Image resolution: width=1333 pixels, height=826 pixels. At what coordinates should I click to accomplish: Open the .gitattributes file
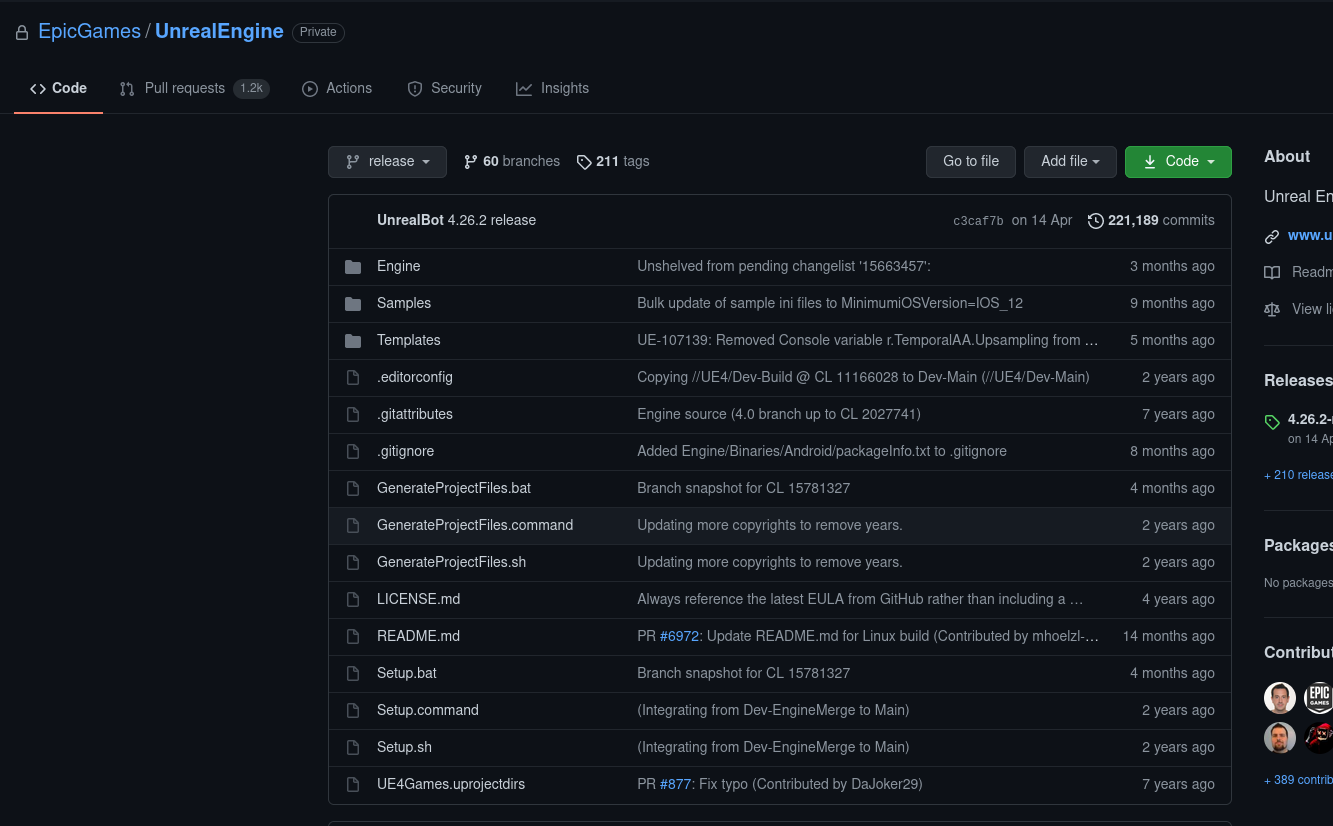(x=414, y=414)
